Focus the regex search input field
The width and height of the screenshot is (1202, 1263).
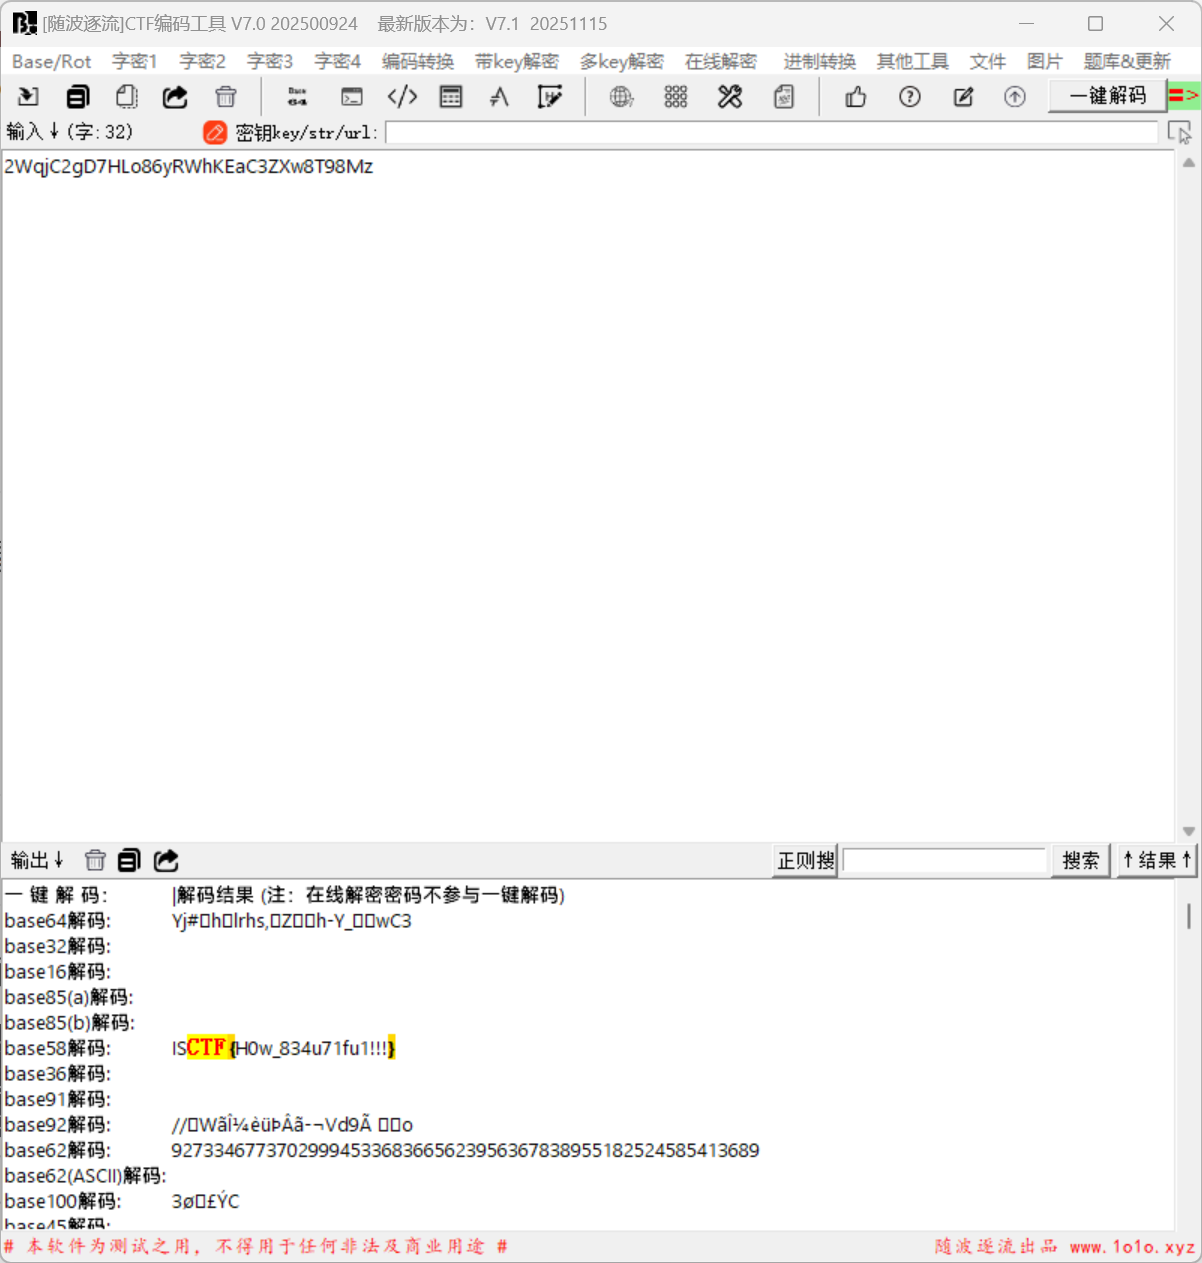point(944,860)
